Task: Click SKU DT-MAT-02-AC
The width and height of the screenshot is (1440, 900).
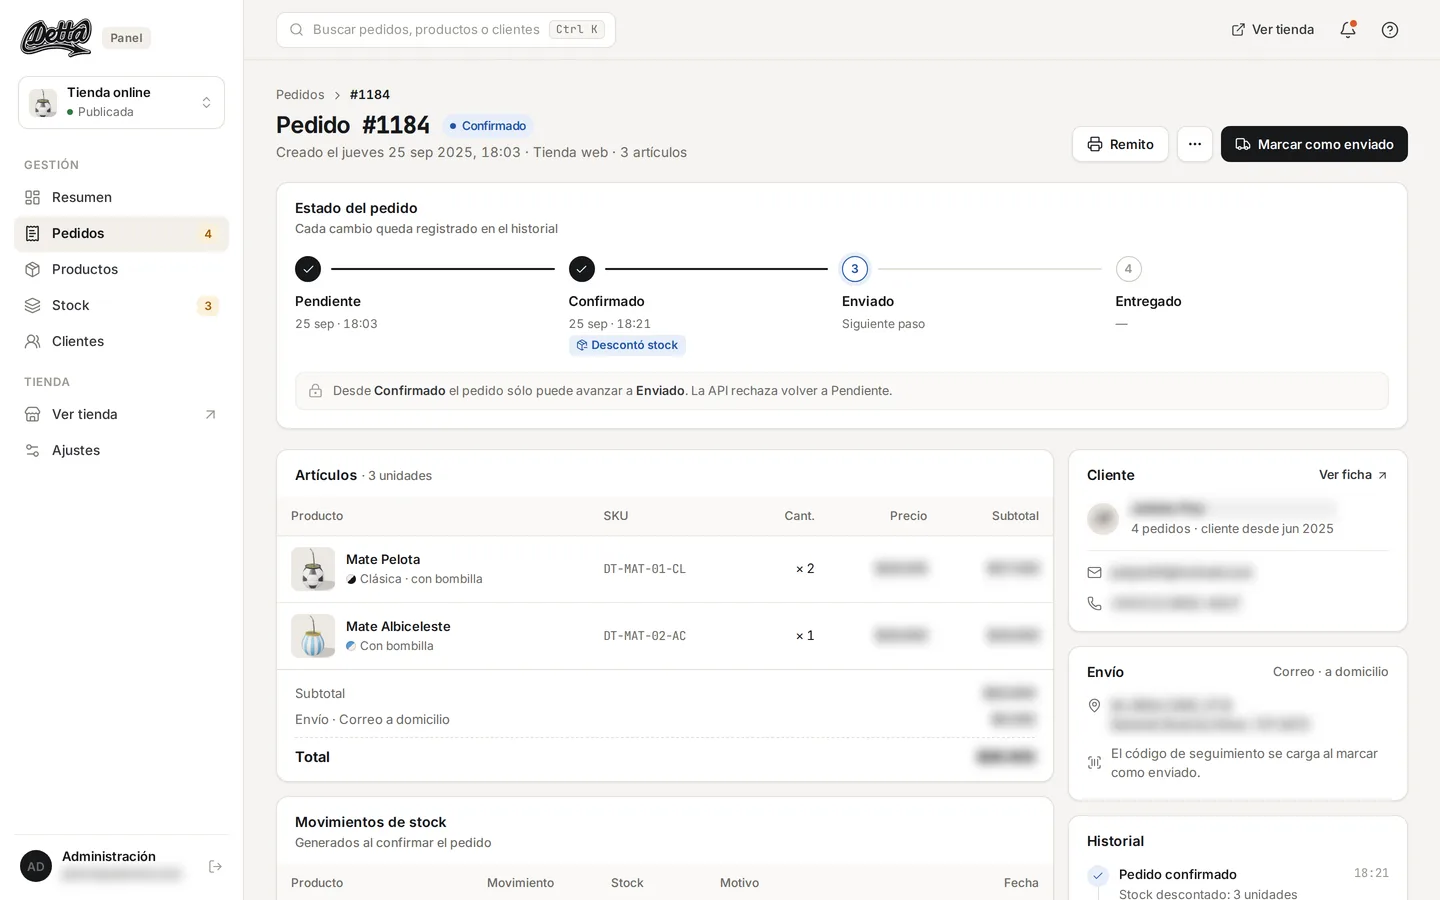Action: (645, 636)
